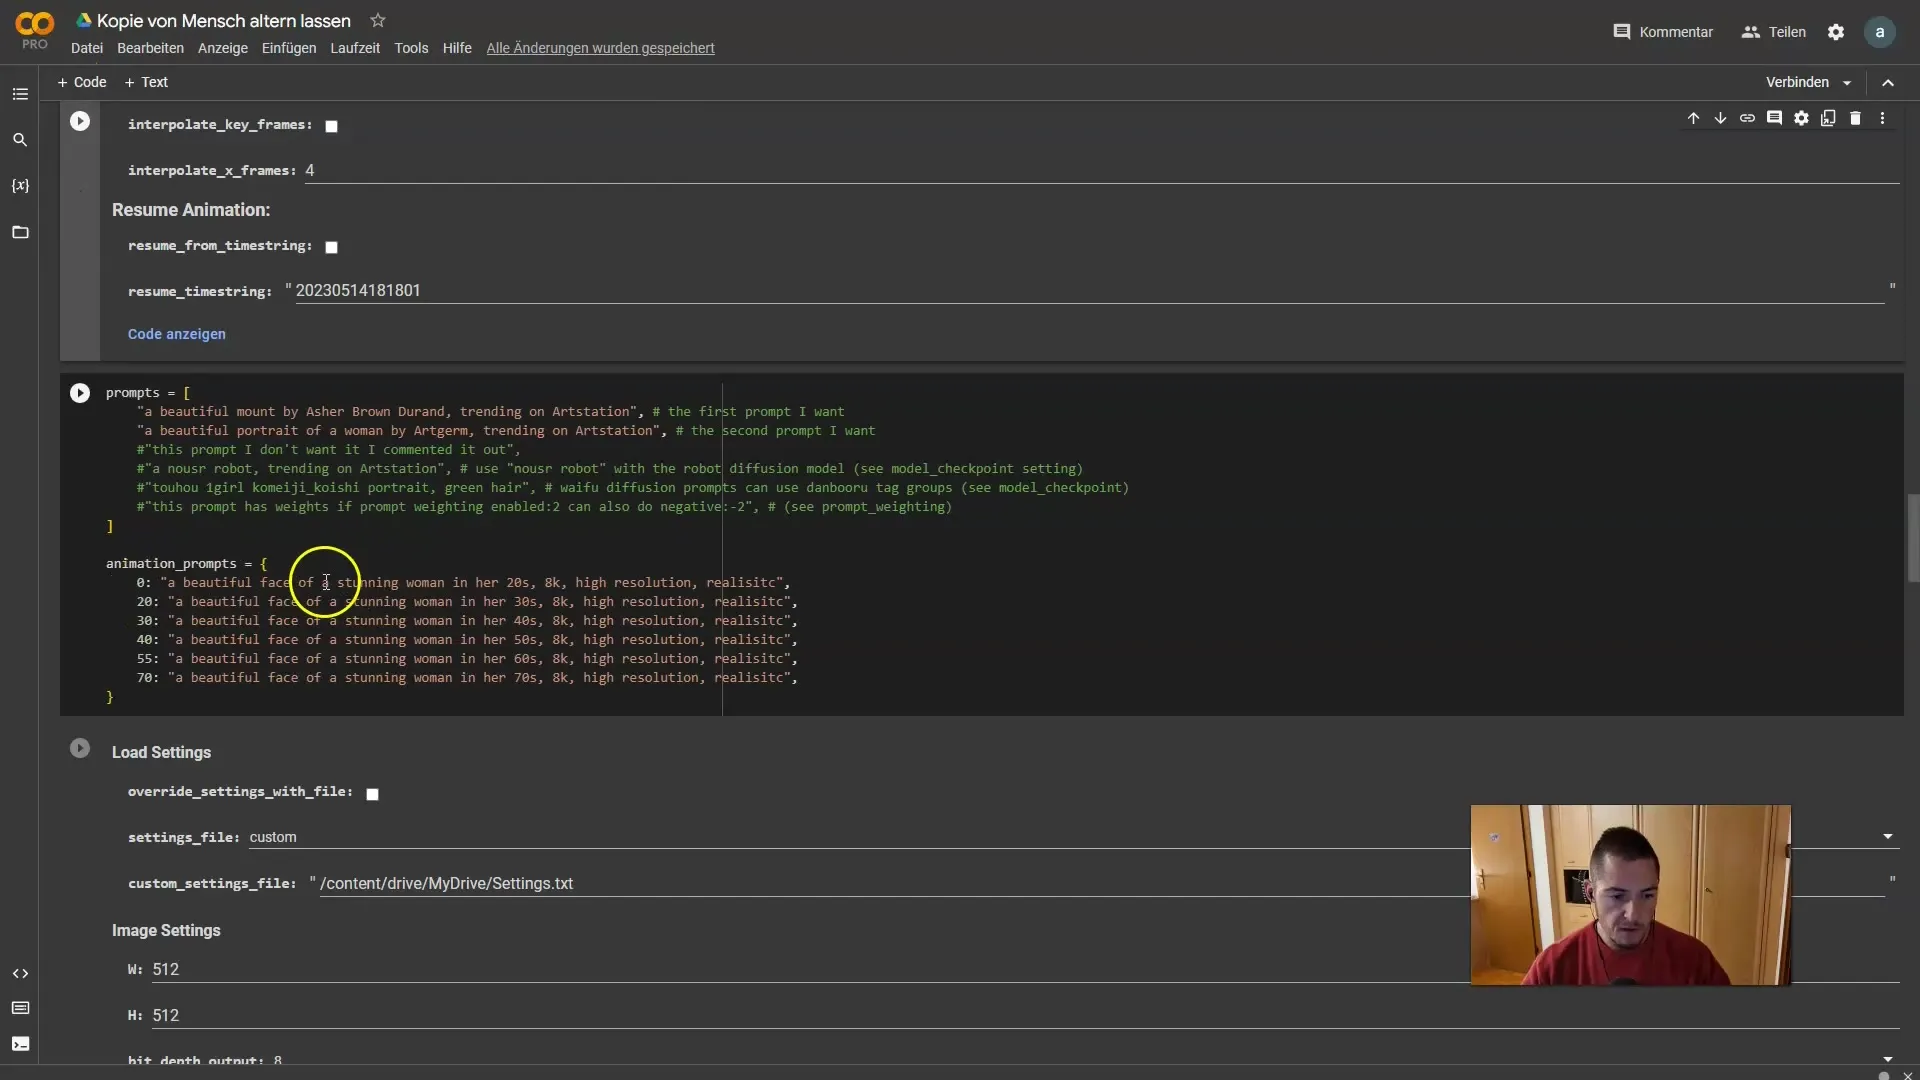The image size is (1920, 1080).
Task: Expand the bit_depth_output dropdown
Action: (1888, 1059)
